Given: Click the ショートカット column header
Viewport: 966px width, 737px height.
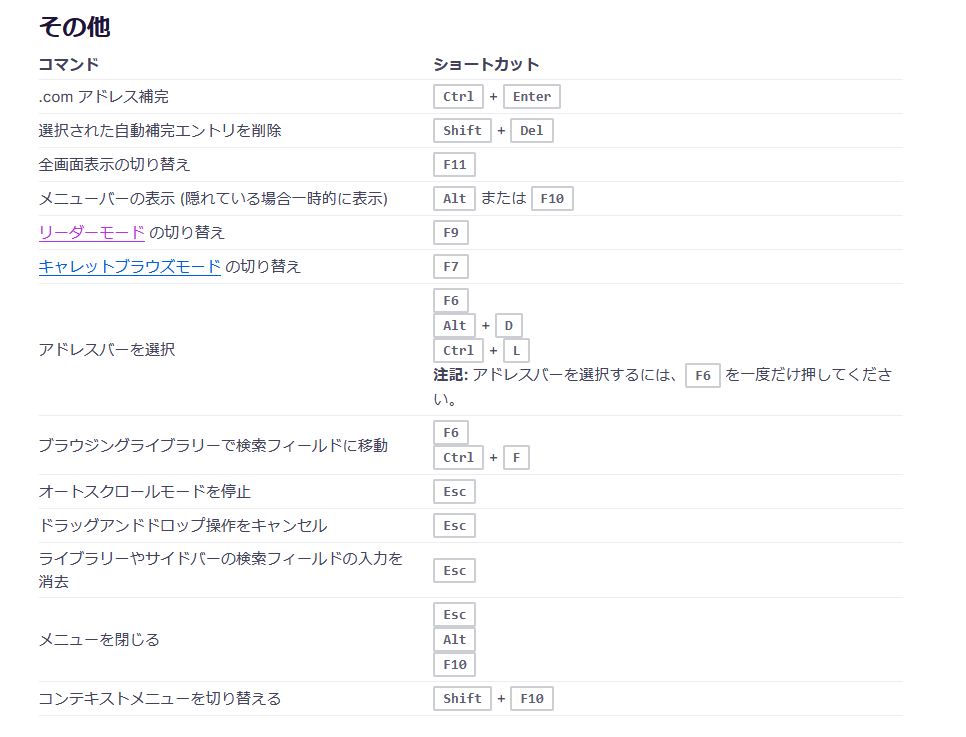Looking at the screenshot, I should pyautogui.click(x=486, y=64).
